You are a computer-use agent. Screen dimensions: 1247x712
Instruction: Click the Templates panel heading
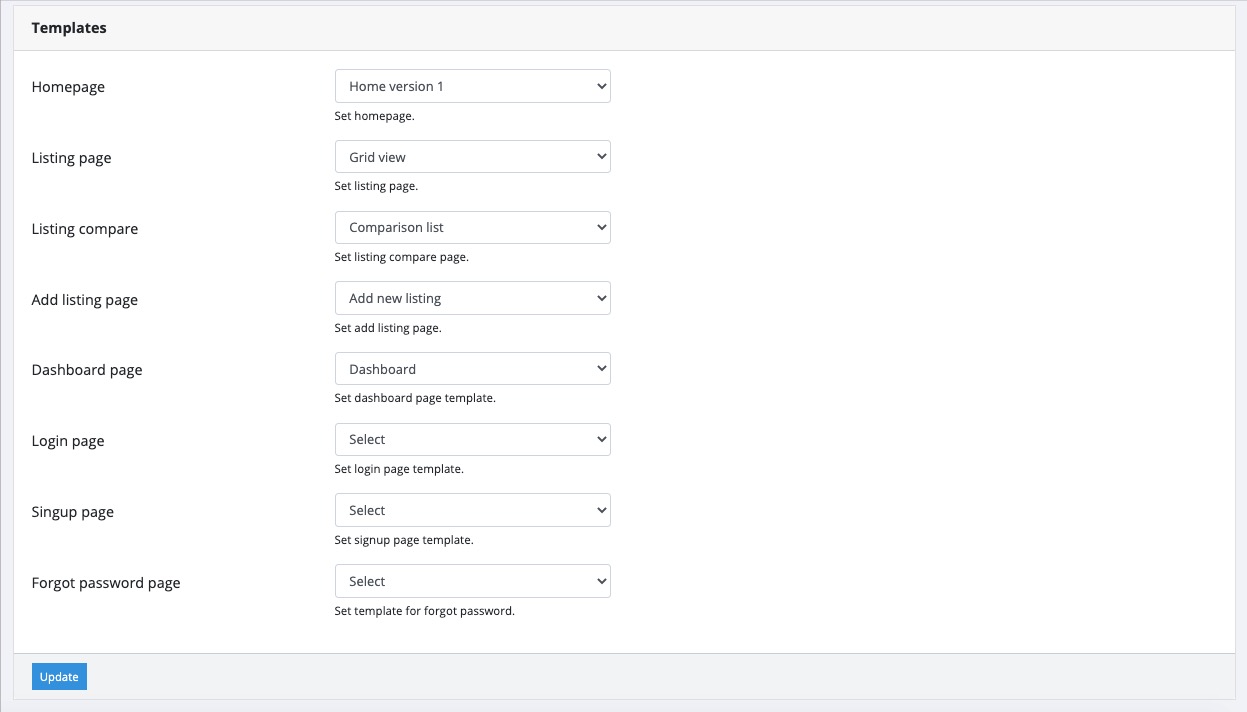(69, 28)
